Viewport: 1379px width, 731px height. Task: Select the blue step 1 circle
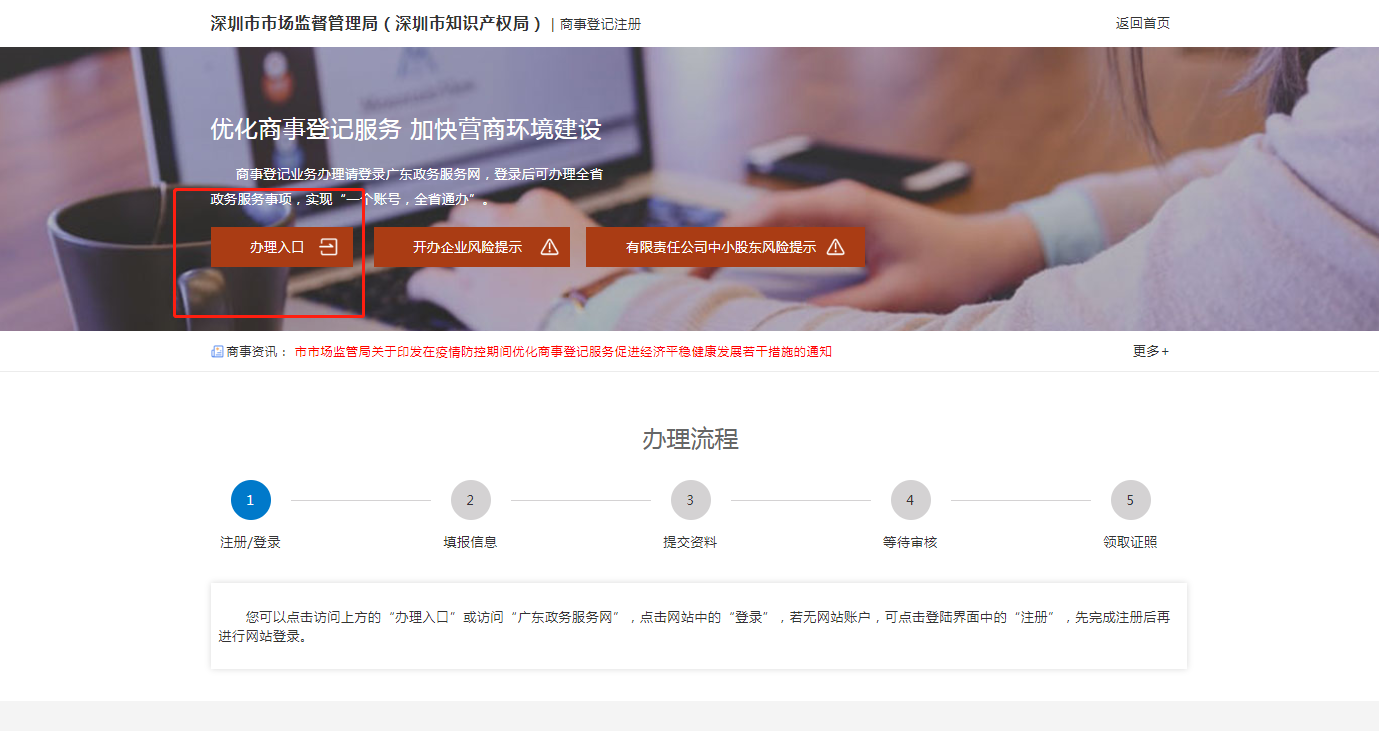point(250,500)
